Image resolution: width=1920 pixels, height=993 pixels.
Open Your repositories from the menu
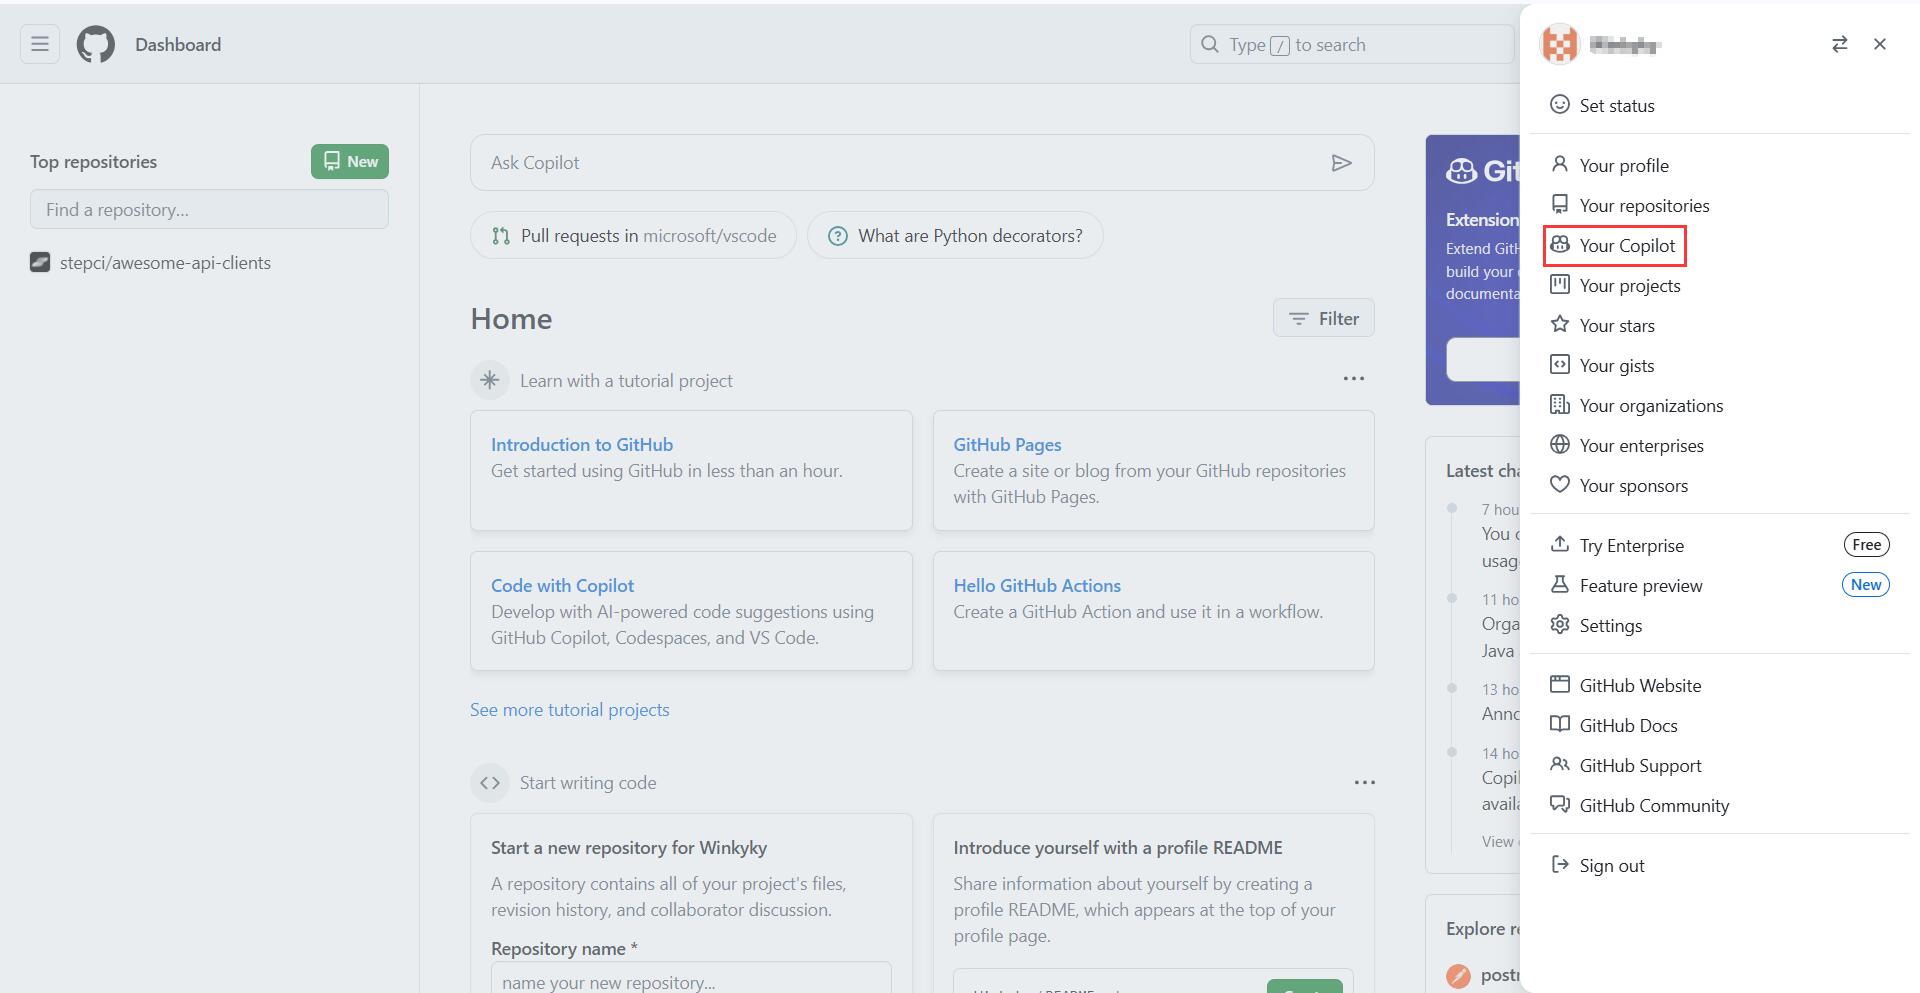pyautogui.click(x=1719, y=205)
